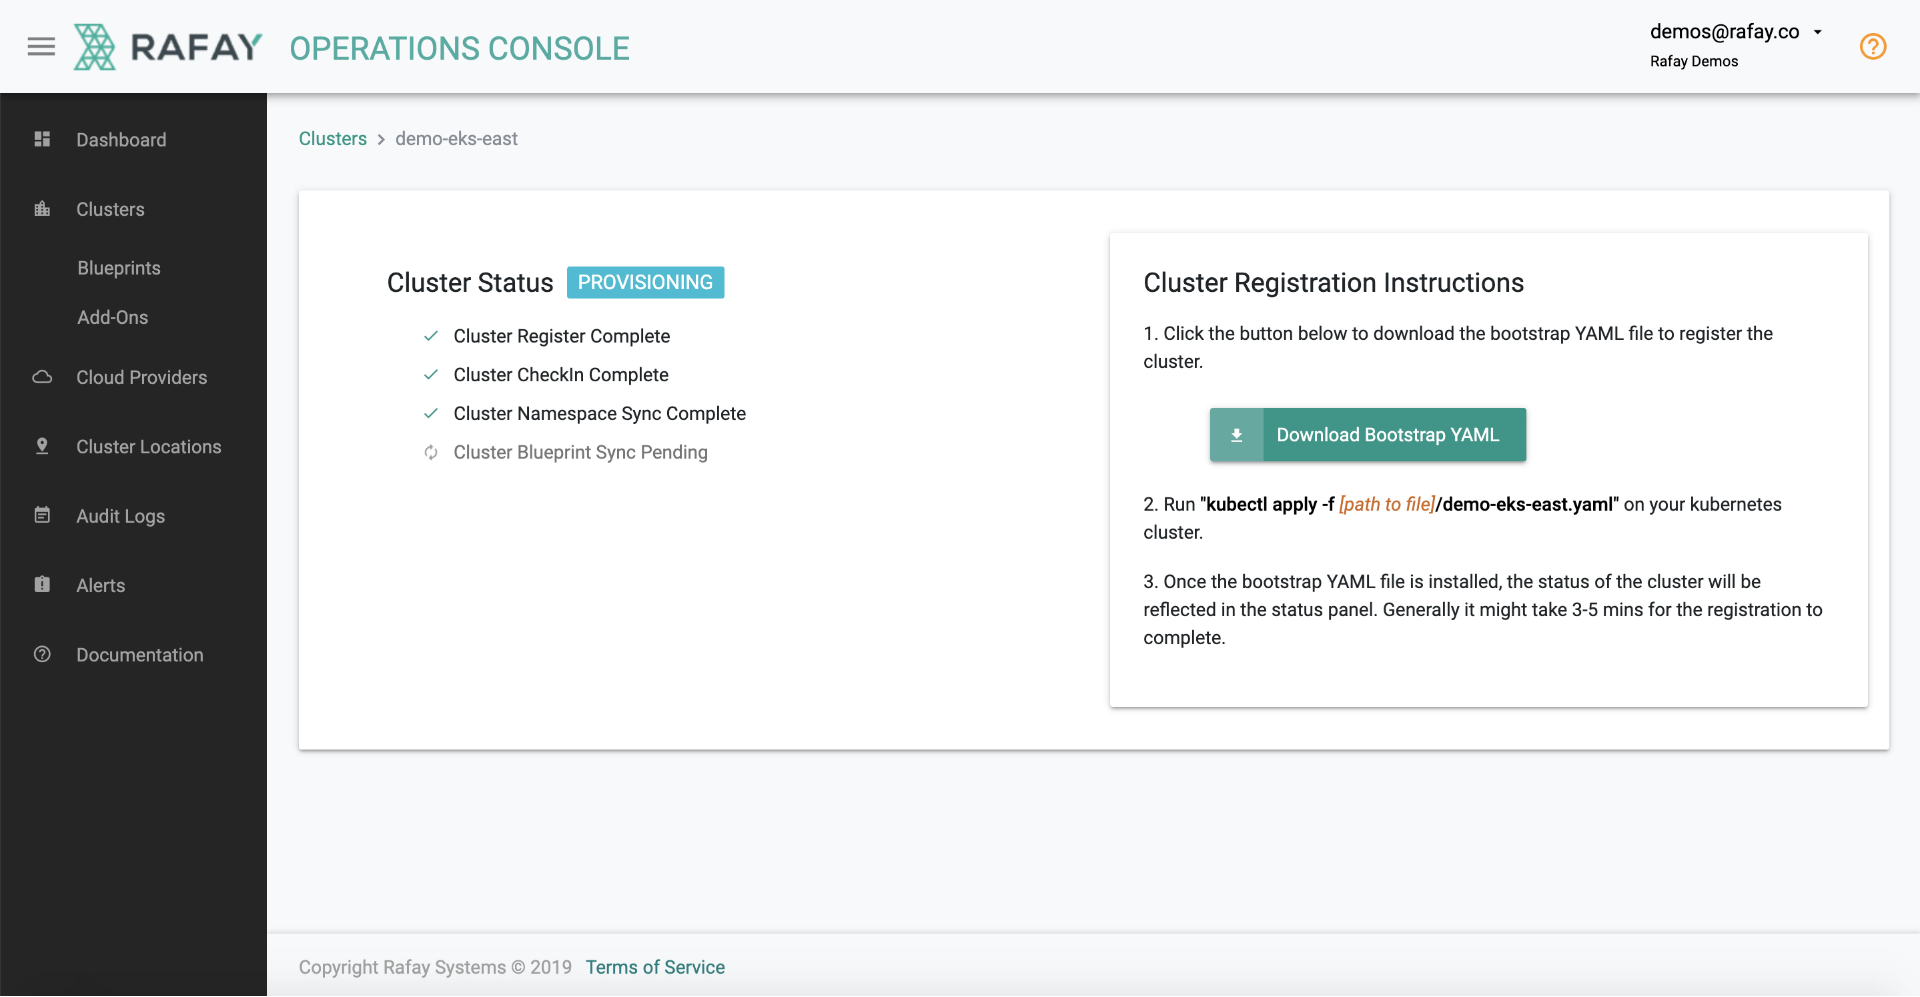Expand the demos@rafay.co account dropdown
This screenshot has width=1920, height=997.
(1736, 32)
